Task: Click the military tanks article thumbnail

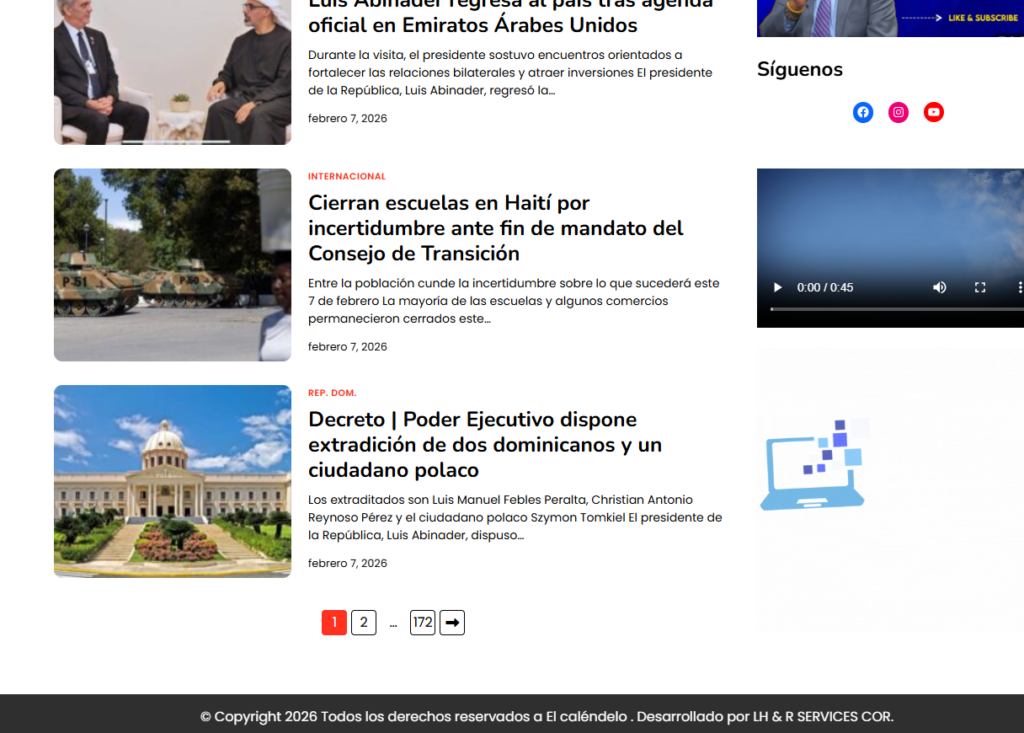Action: coord(172,265)
